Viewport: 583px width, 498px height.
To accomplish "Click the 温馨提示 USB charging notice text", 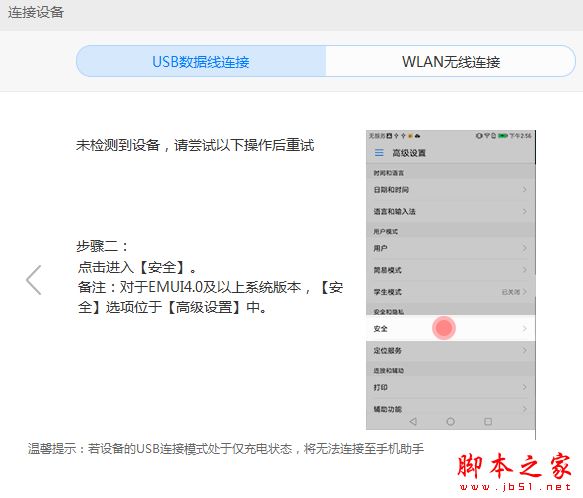I will pos(226,449).
